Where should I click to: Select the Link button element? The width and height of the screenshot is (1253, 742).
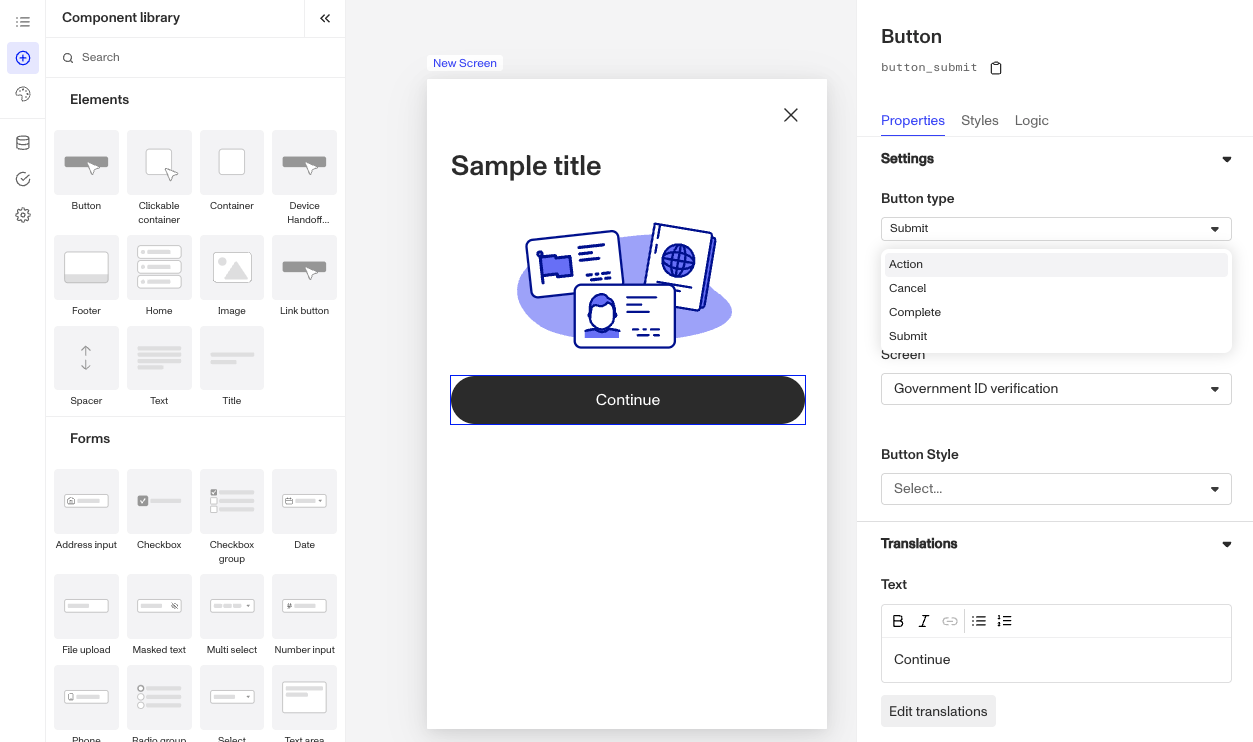(x=304, y=276)
